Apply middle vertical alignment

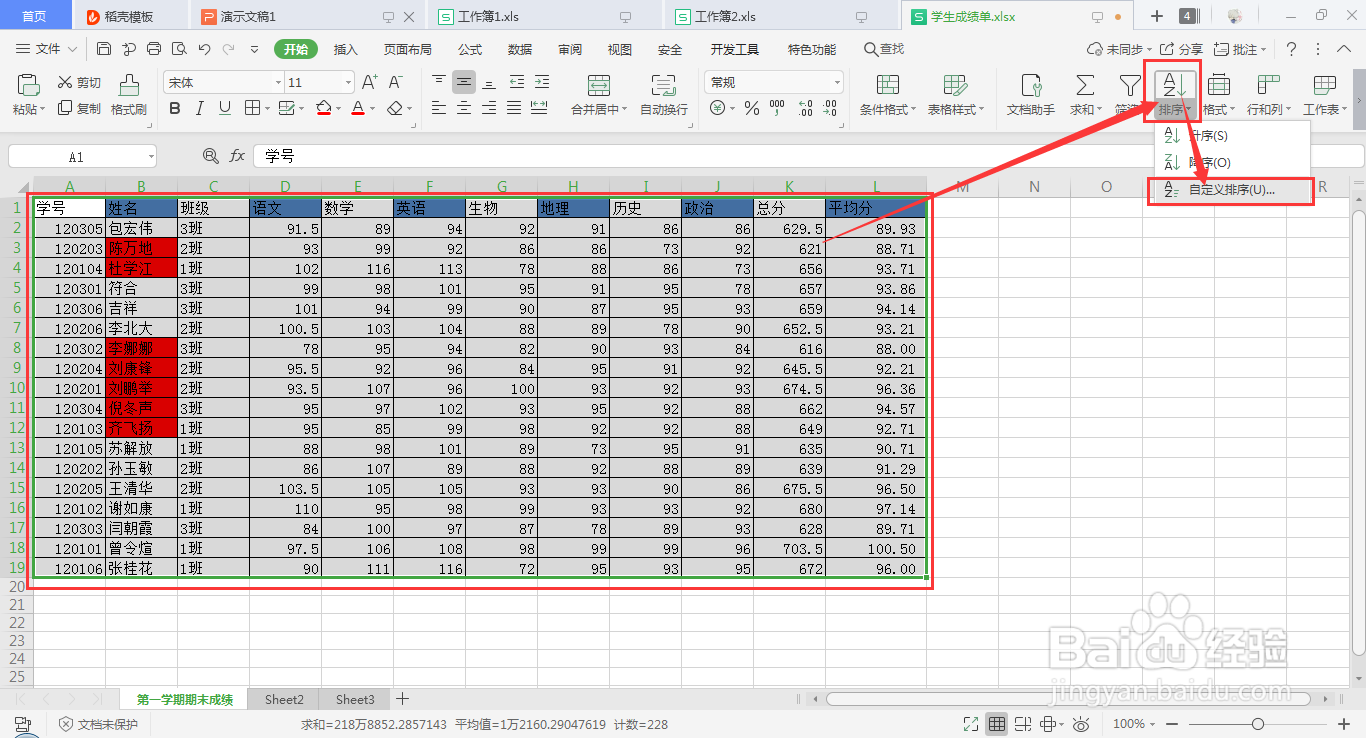click(x=463, y=82)
